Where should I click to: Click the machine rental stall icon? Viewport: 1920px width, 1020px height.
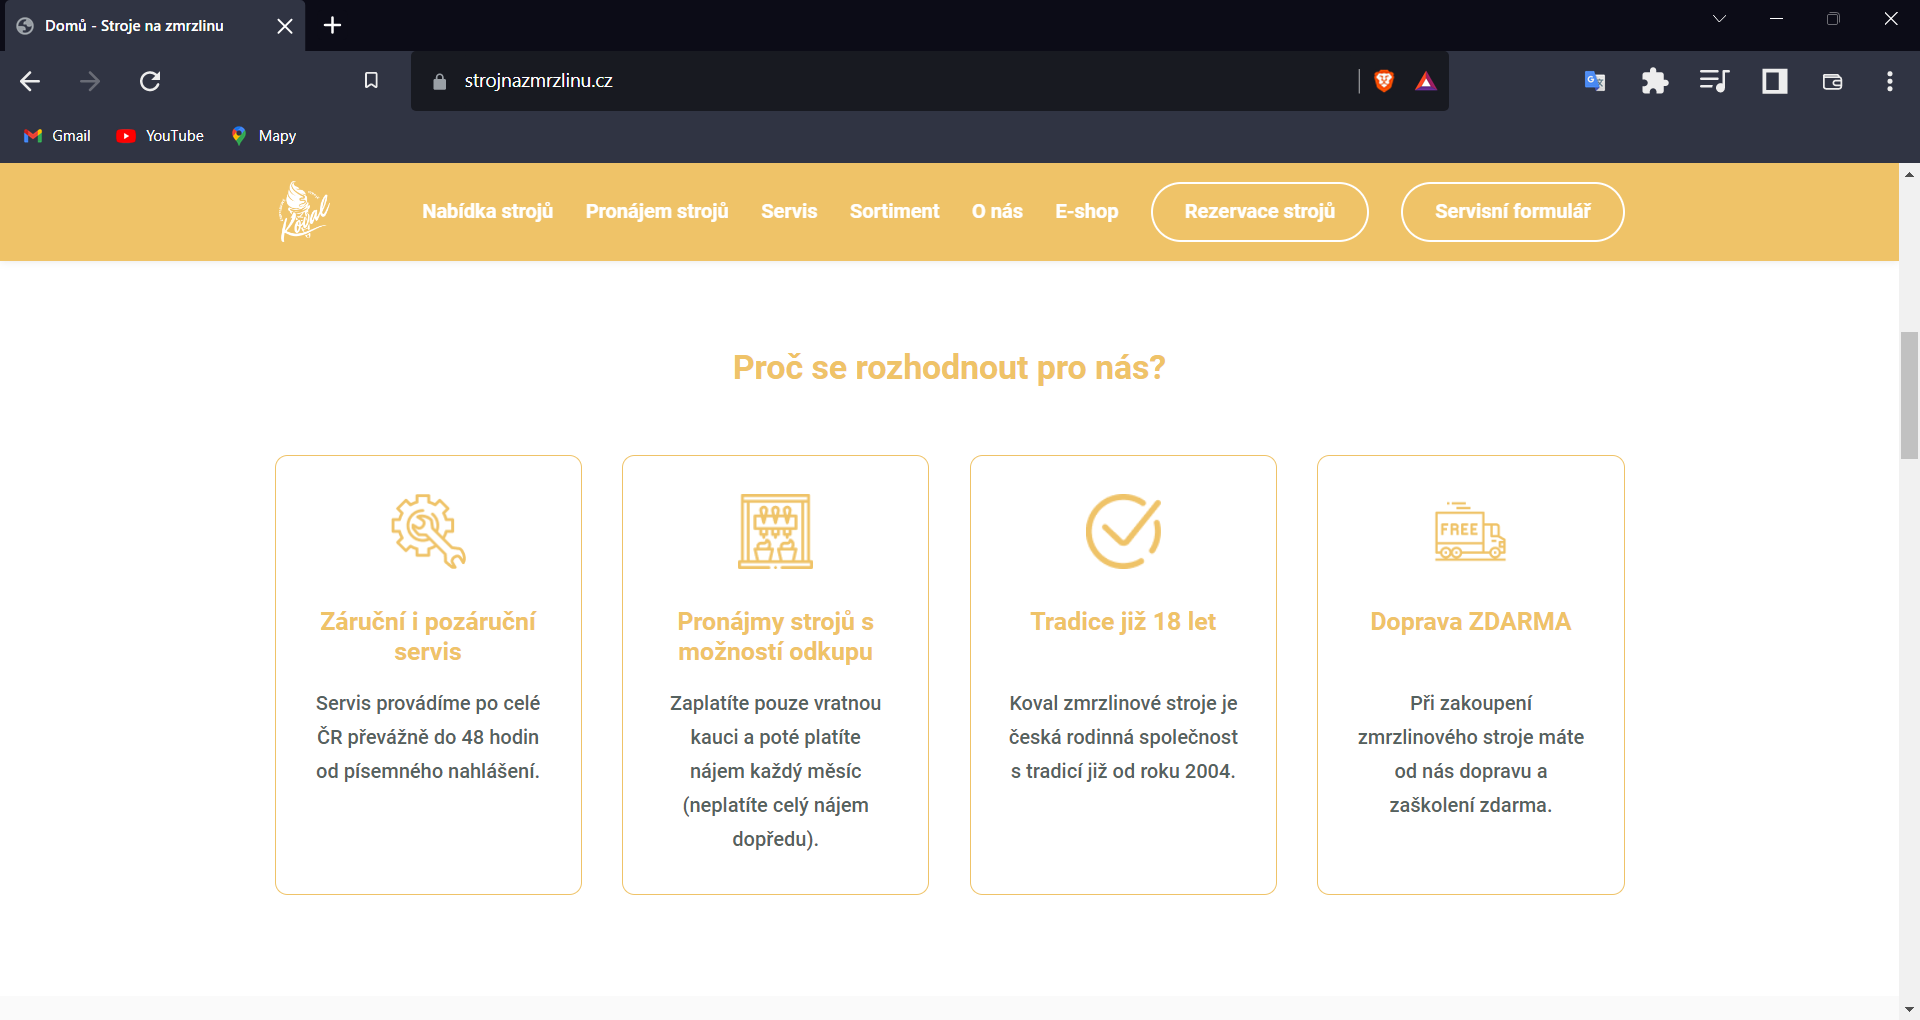point(775,531)
